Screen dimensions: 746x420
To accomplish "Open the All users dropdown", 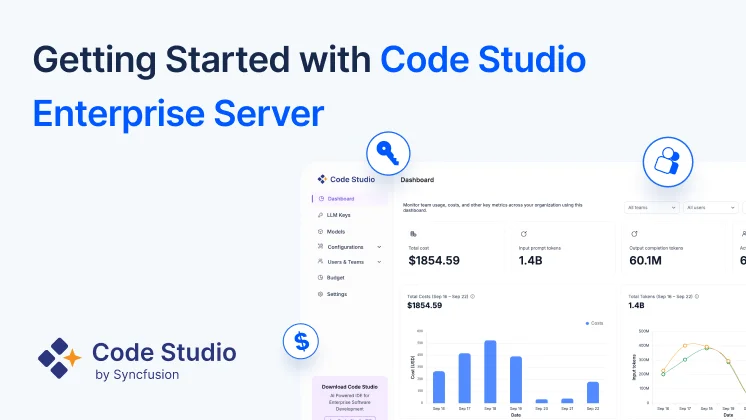I will [x=710, y=207].
